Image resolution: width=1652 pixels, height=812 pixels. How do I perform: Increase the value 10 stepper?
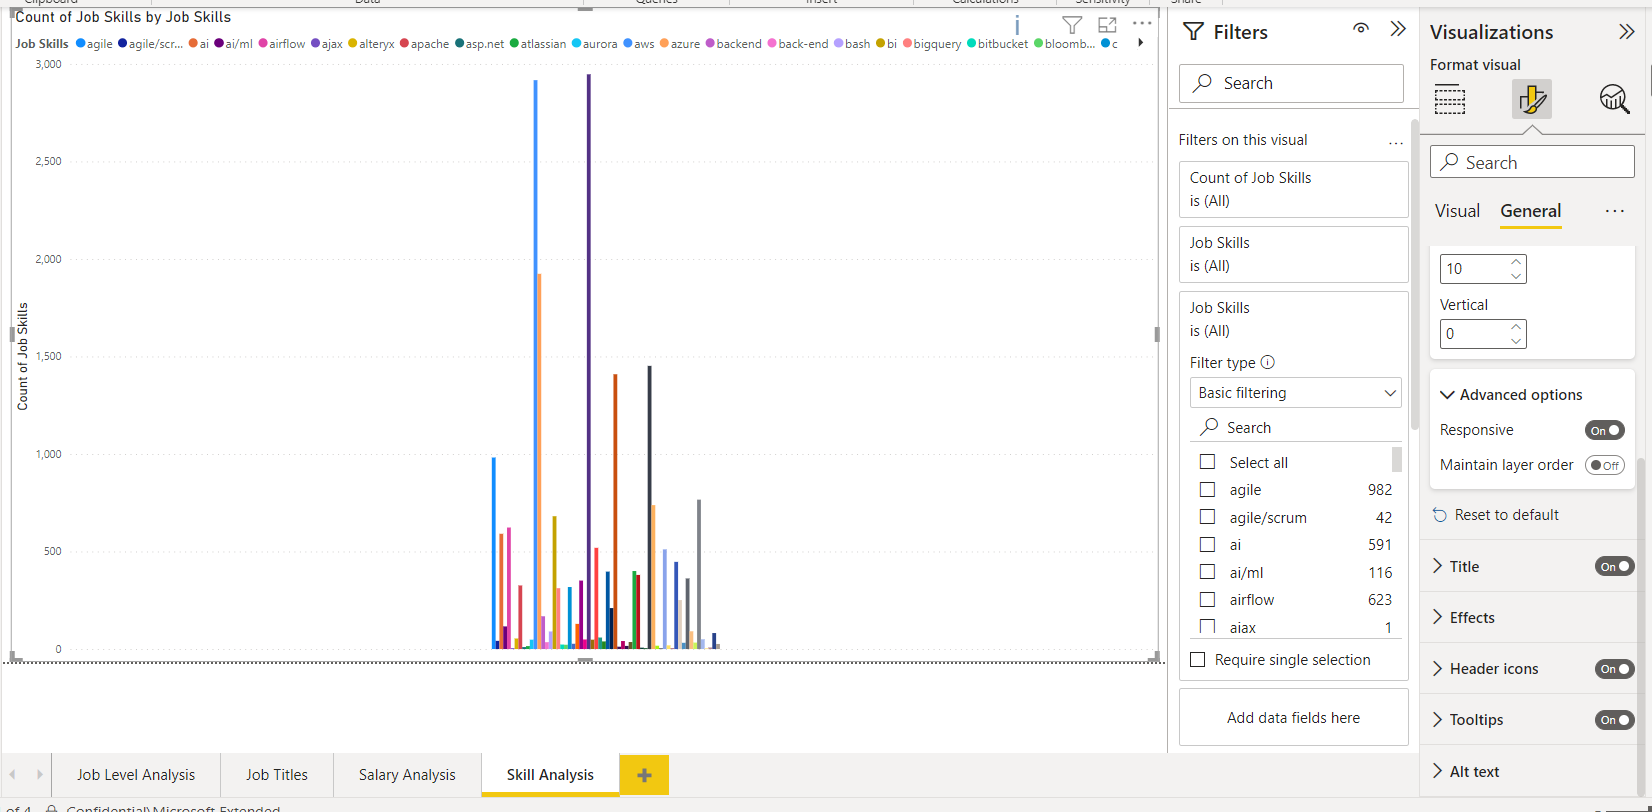(1516, 262)
